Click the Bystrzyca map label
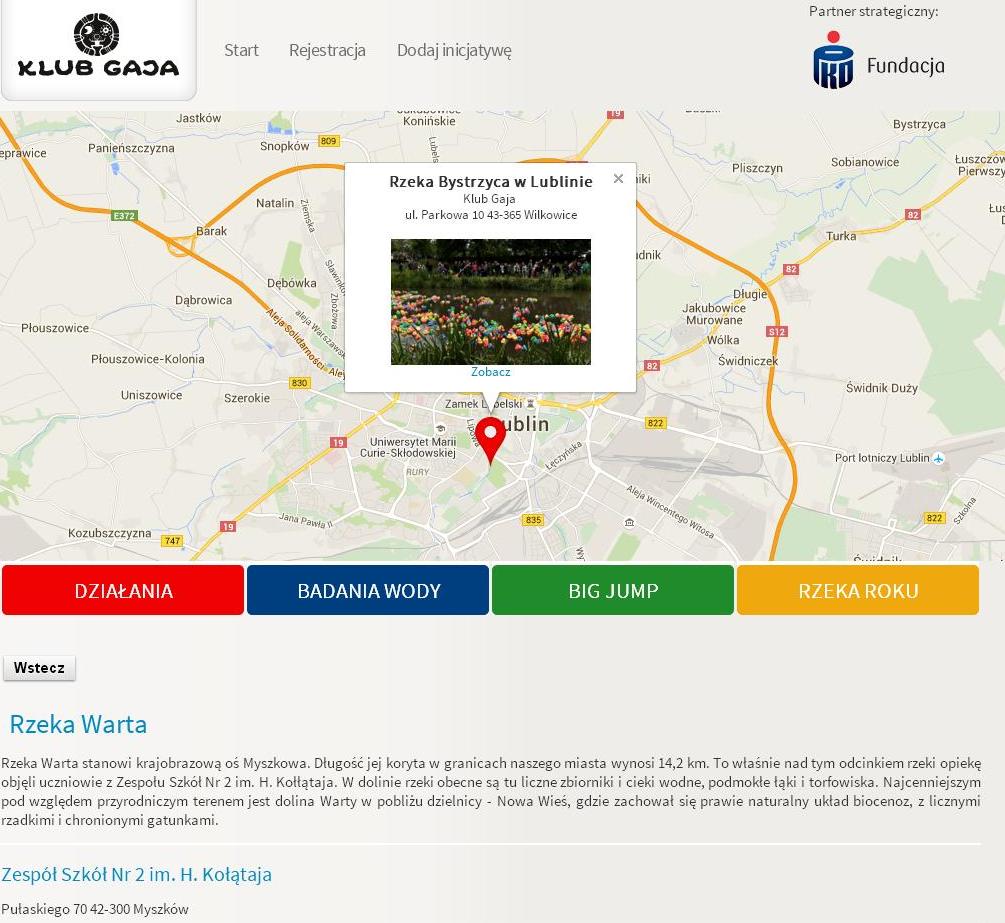 click(x=919, y=124)
